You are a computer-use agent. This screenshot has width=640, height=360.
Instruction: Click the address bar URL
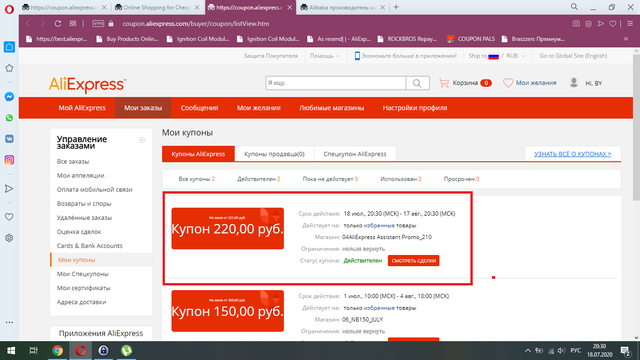pyautogui.click(x=196, y=24)
